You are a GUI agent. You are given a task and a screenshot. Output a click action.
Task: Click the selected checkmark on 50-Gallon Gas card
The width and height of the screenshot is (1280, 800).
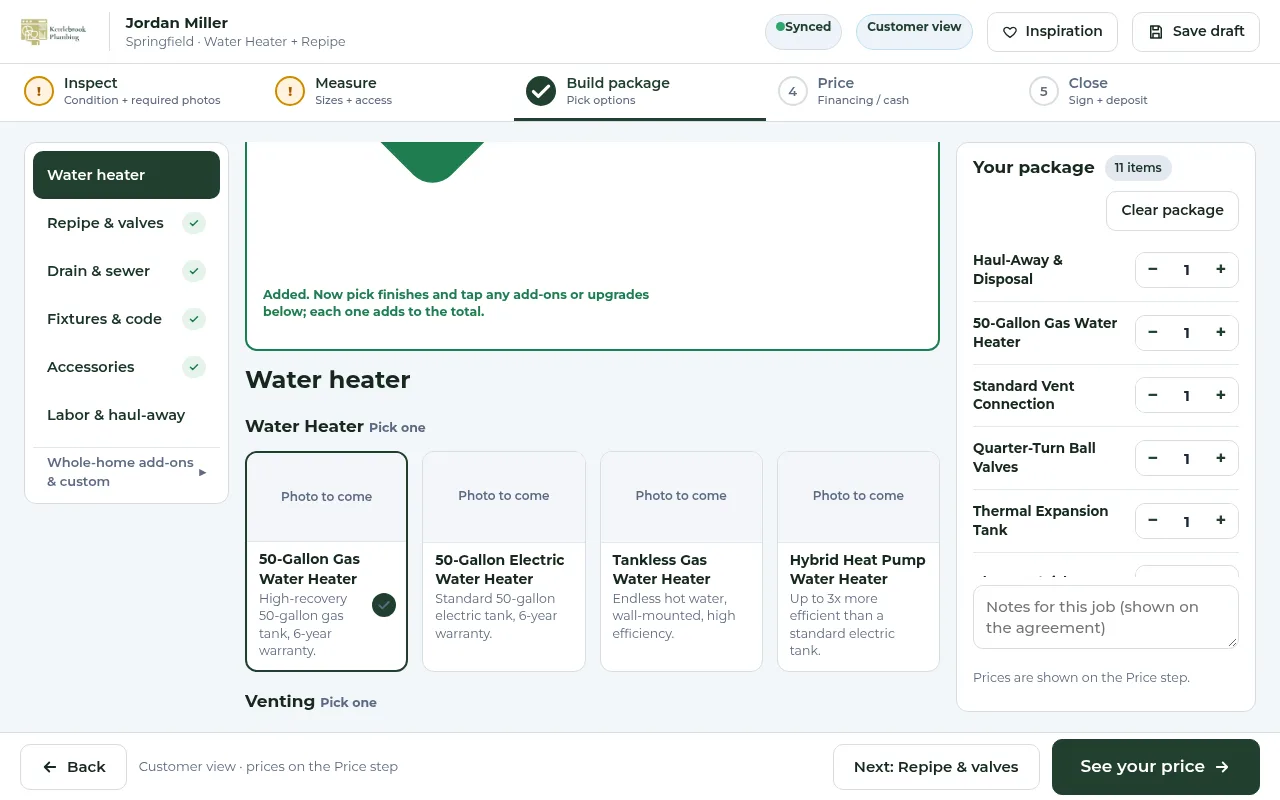pyautogui.click(x=384, y=605)
